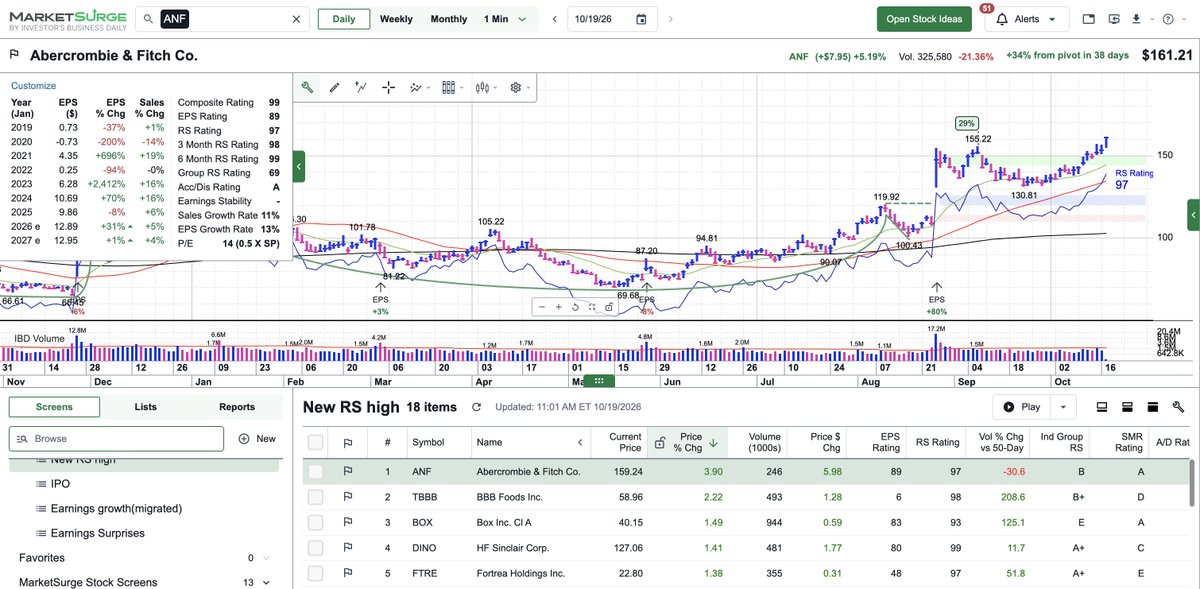Toggle the select-all checkbox in table header

coord(316,442)
